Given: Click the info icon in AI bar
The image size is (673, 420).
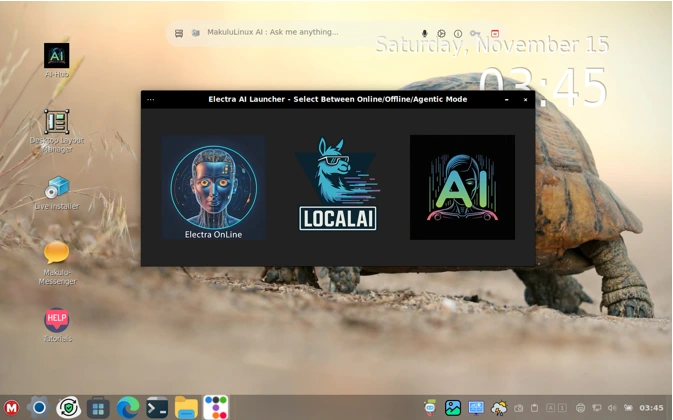Looking at the screenshot, I should (458, 33).
